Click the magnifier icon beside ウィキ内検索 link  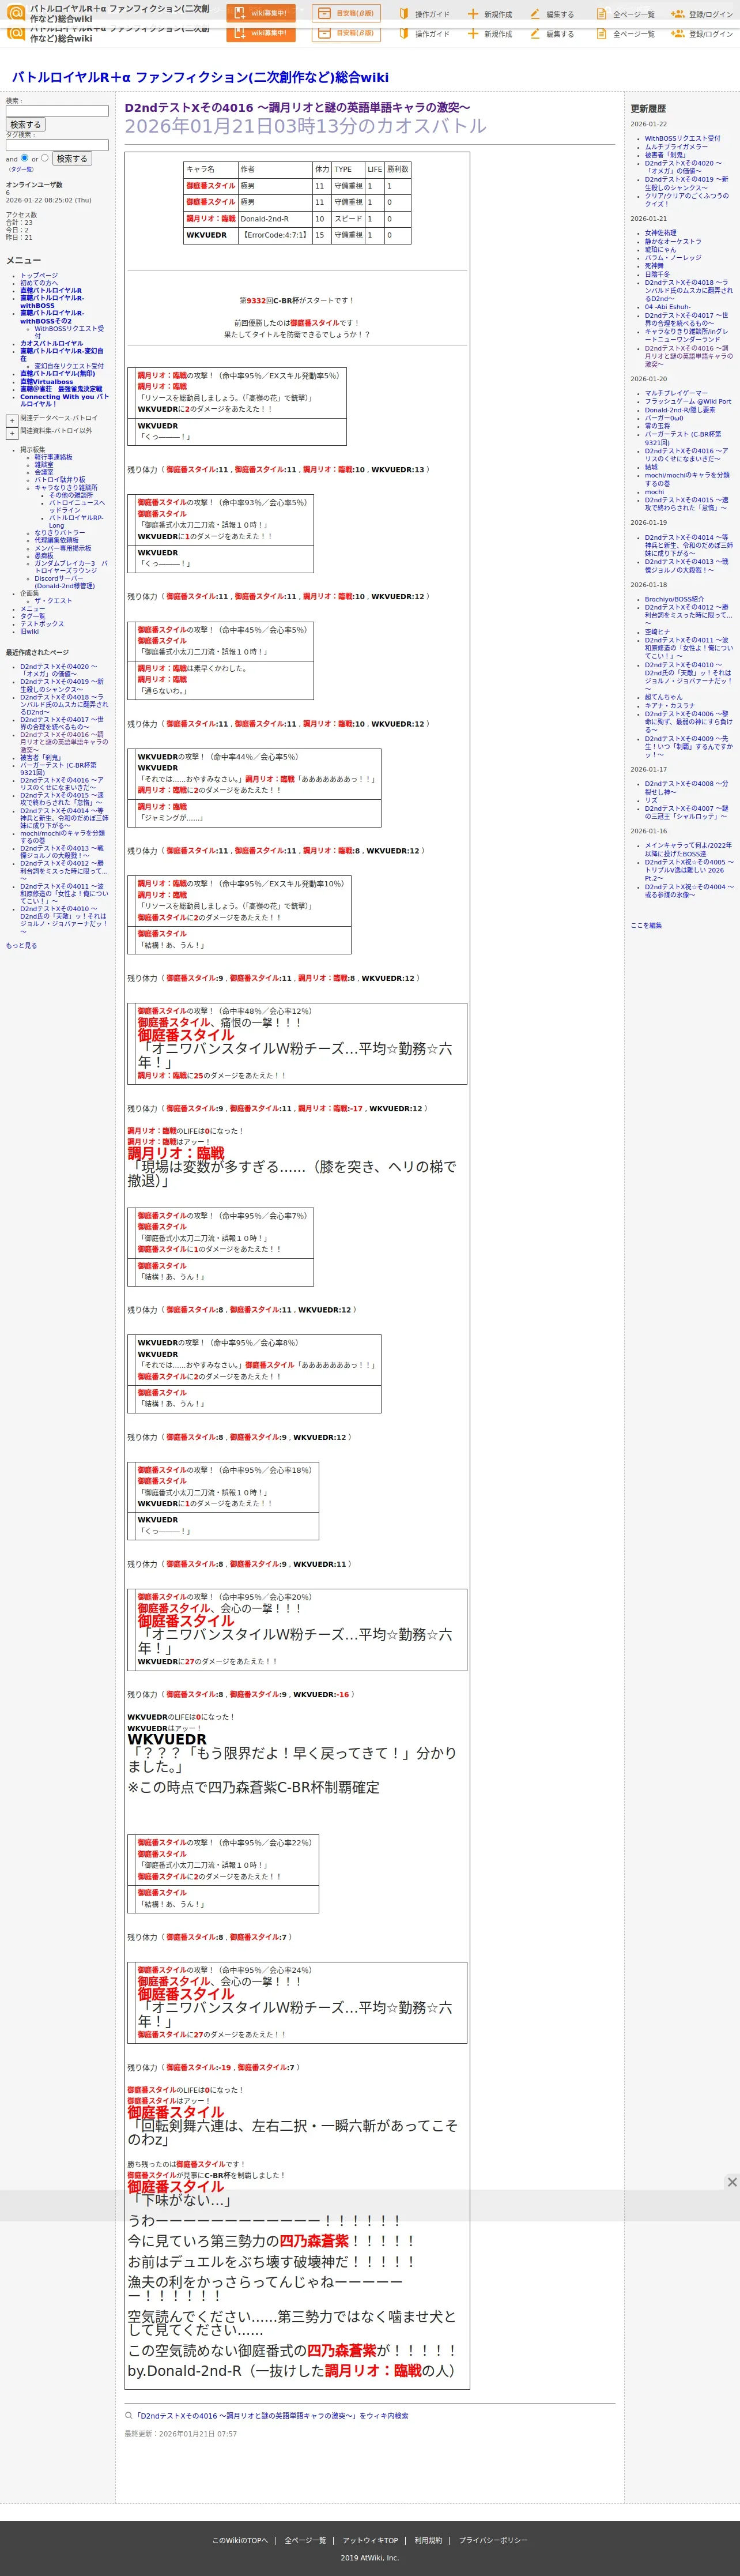(128, 2415)
